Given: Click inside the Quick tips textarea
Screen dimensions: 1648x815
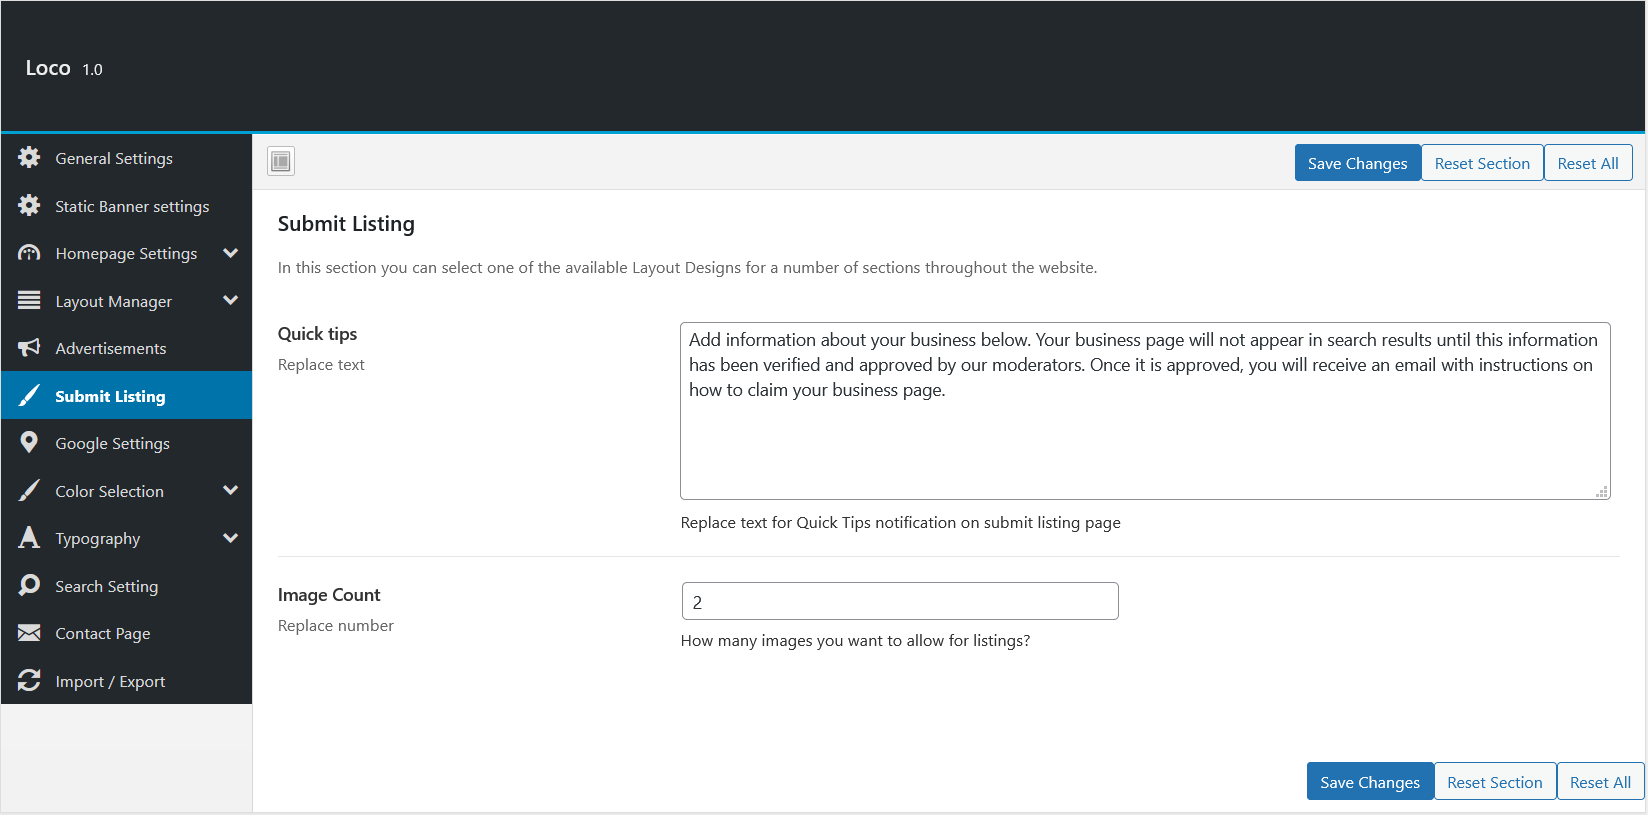Looking at the screenshot, I should [x=1145, y=411].
